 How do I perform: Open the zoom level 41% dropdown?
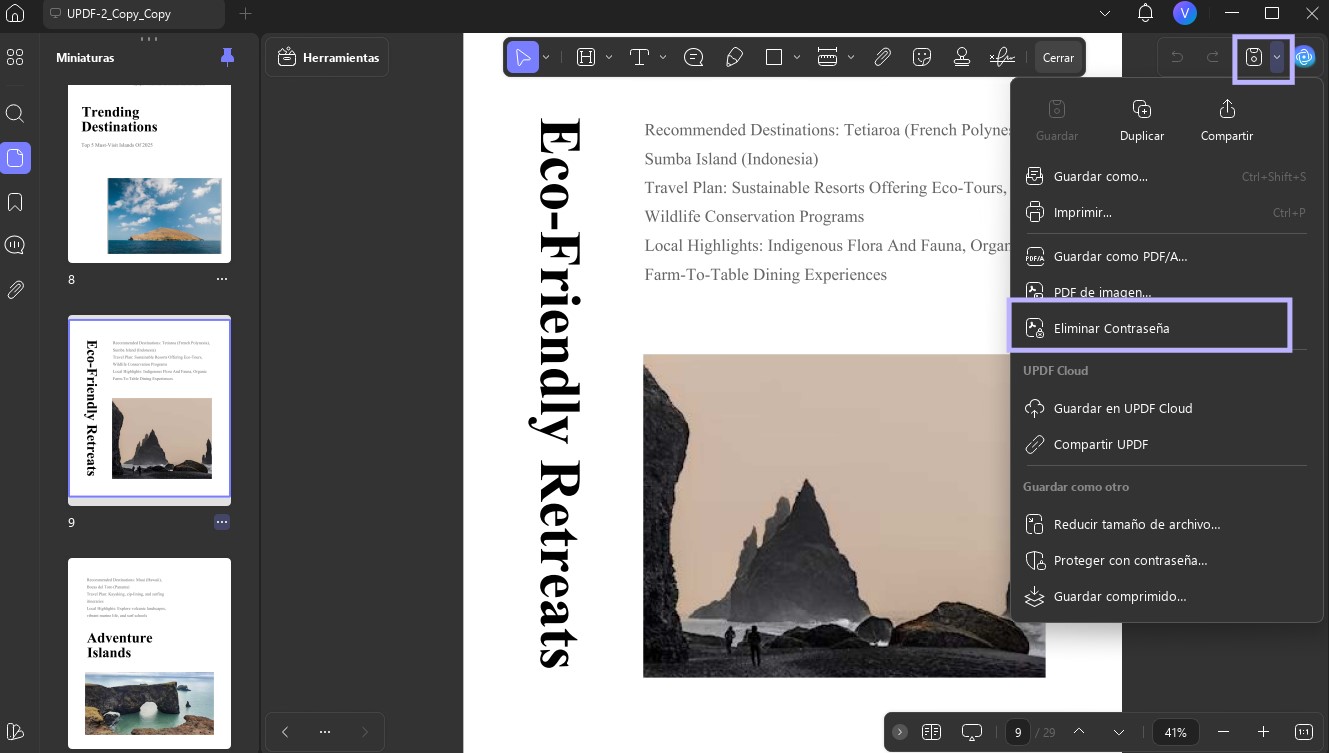1176,732
